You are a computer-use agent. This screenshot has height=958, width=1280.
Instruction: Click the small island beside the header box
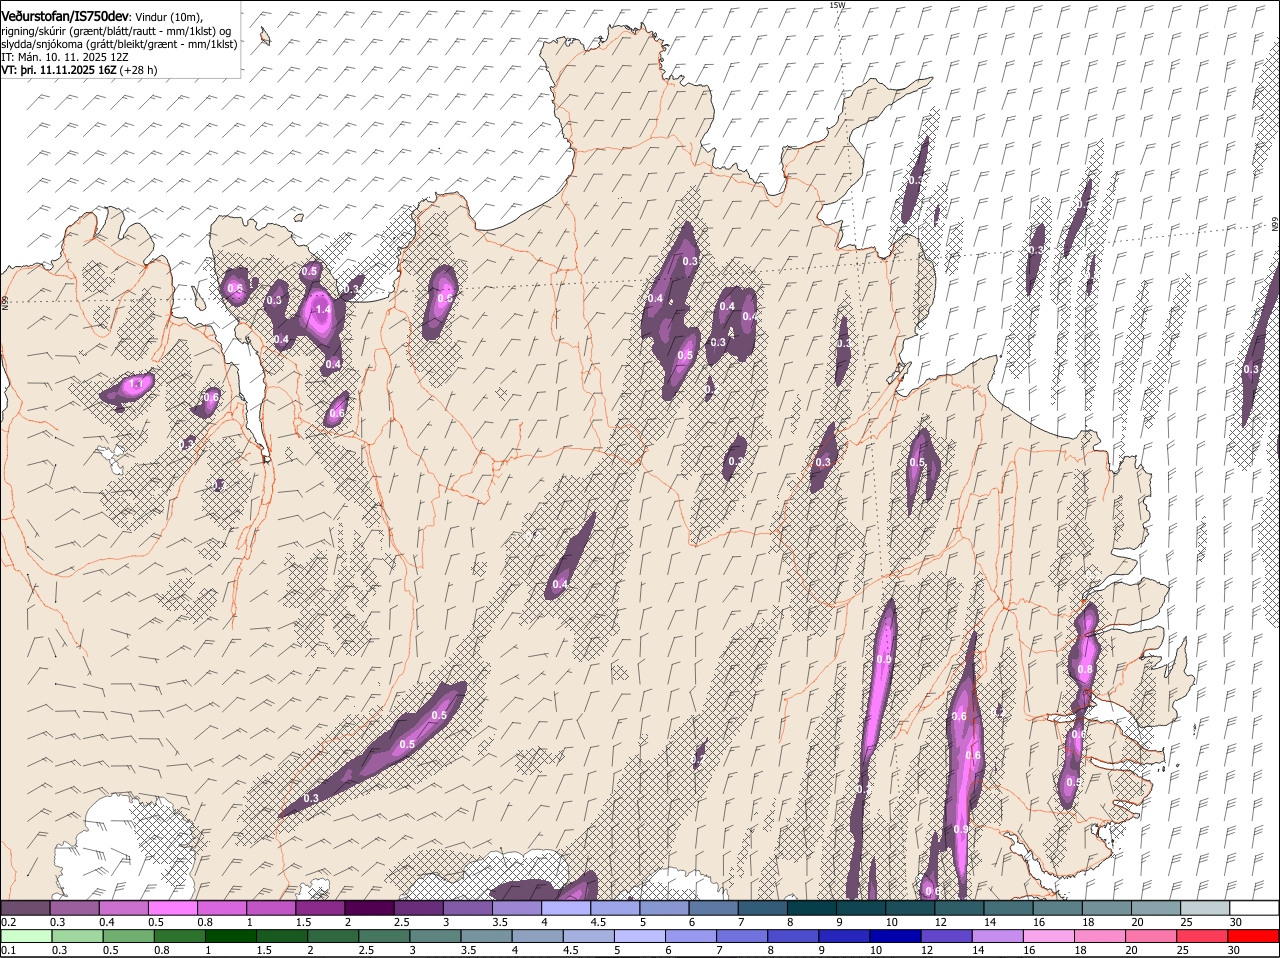point(265,37)
